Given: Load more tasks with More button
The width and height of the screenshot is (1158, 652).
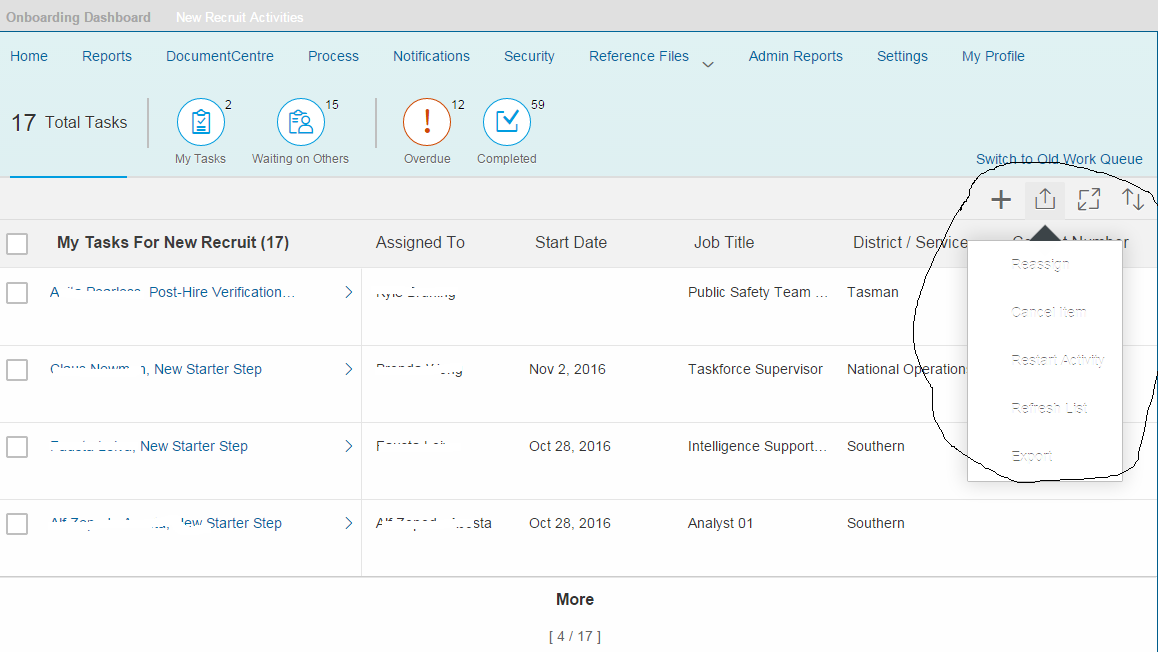Looking at the screenshot, I should 575,600.
